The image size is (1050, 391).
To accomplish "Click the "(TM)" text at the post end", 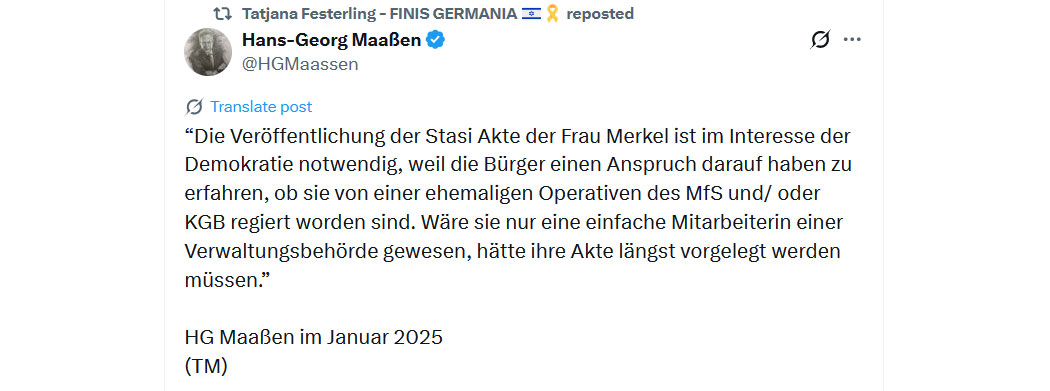I will coord(206,366).
